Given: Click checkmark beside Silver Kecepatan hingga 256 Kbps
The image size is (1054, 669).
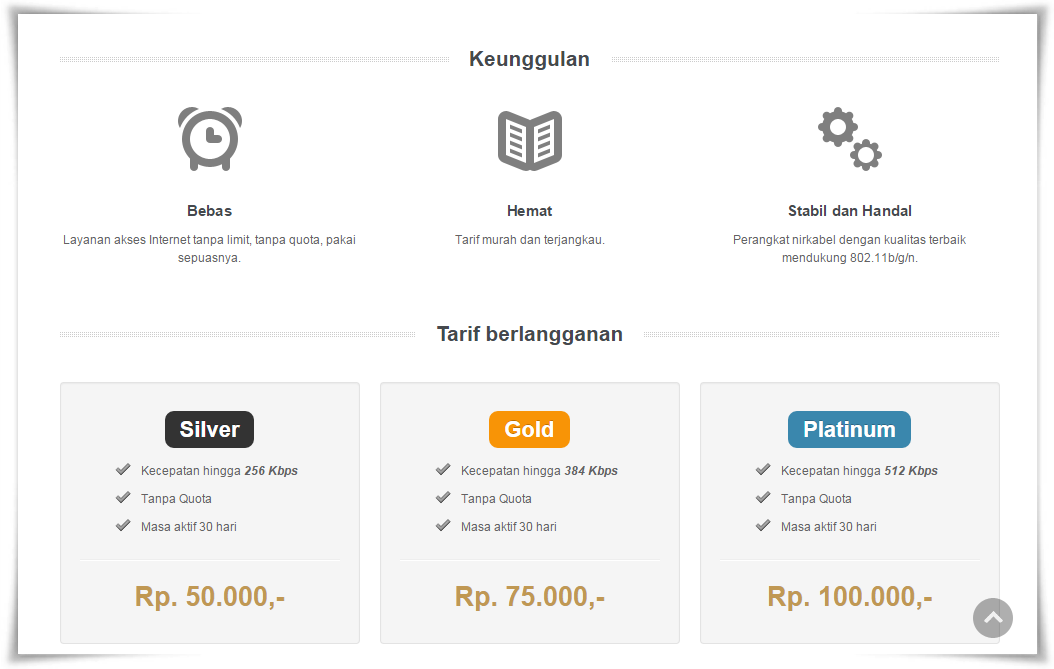Looking at the screenshot, I should 123,469.
